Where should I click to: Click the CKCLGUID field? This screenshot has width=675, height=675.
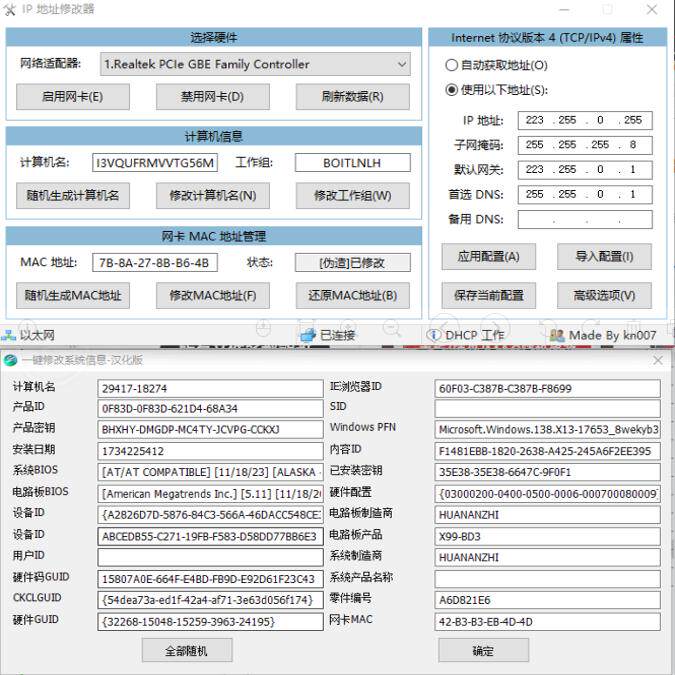(210, 600)
